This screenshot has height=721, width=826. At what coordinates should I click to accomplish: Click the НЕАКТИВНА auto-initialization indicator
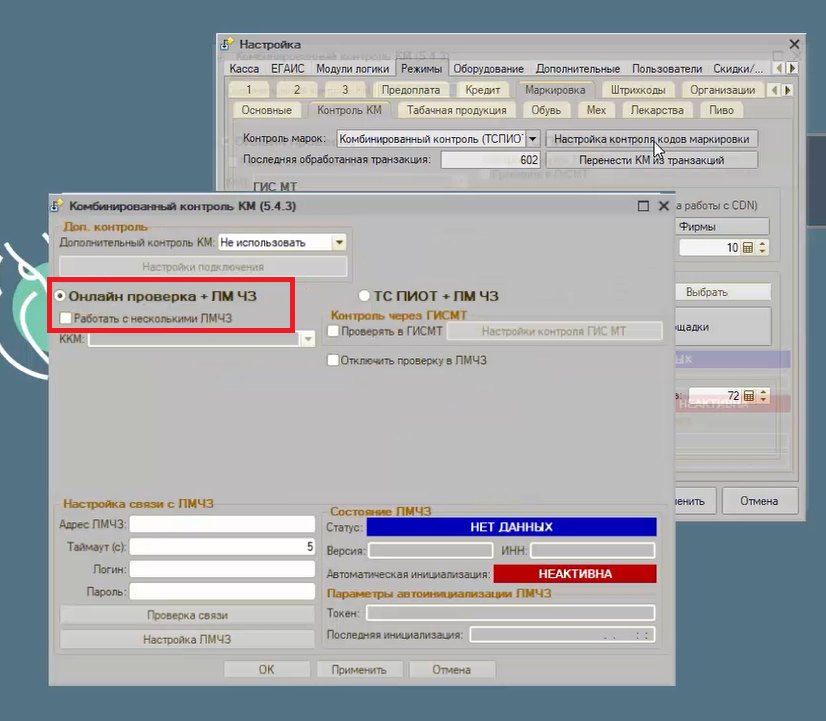(575, 574)
